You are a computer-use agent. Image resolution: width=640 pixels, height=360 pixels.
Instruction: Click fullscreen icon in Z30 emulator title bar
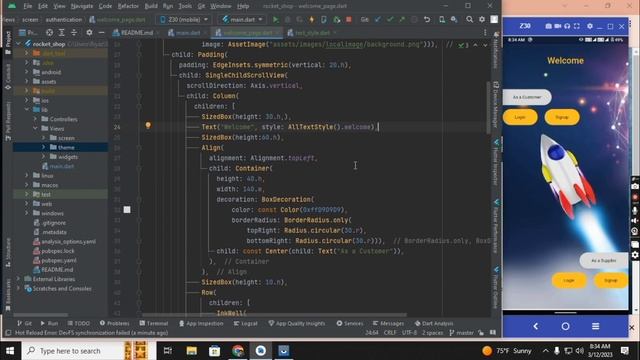(x=577, y=26)
